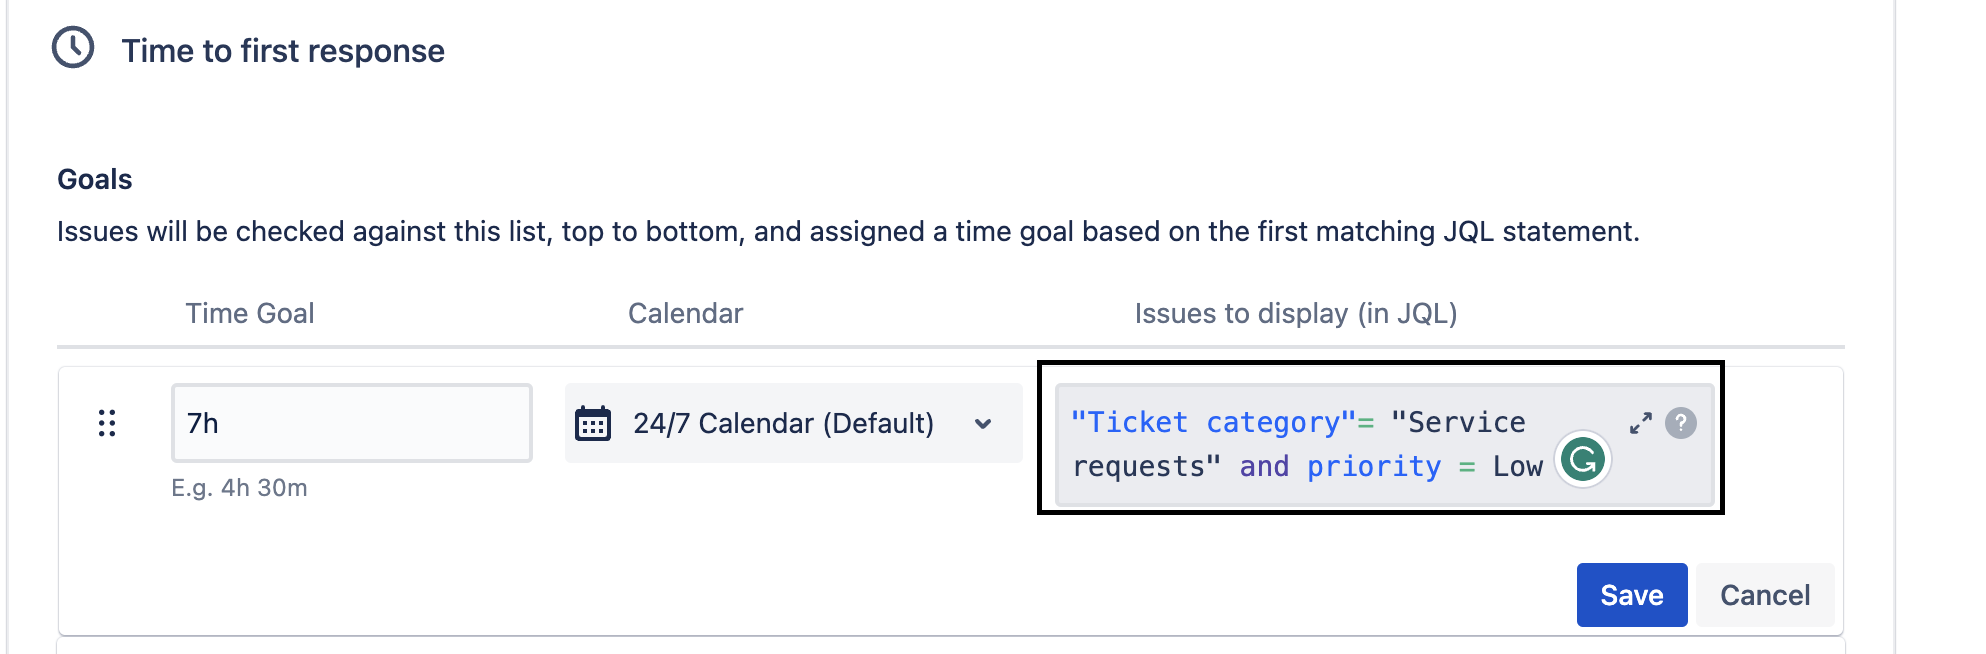Open JQL syntax help question mark icon
Image resolution: width=1986 pixels, height=654 pixels.
(1681, 423)
